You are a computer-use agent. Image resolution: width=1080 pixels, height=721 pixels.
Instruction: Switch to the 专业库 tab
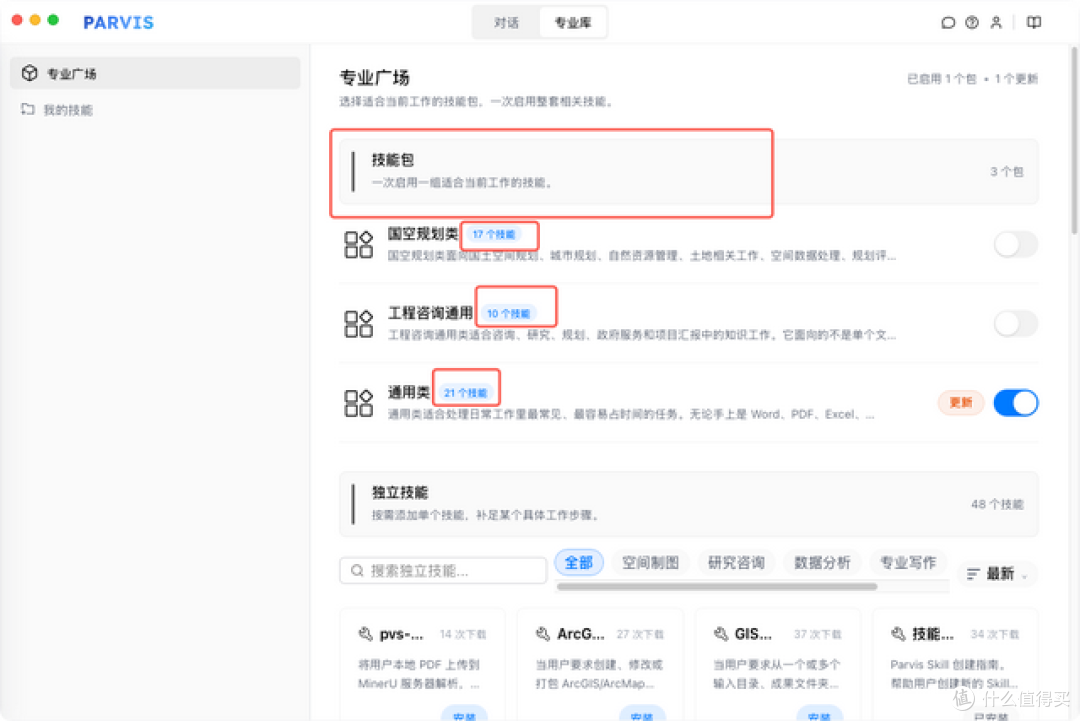tap(573, 23)
